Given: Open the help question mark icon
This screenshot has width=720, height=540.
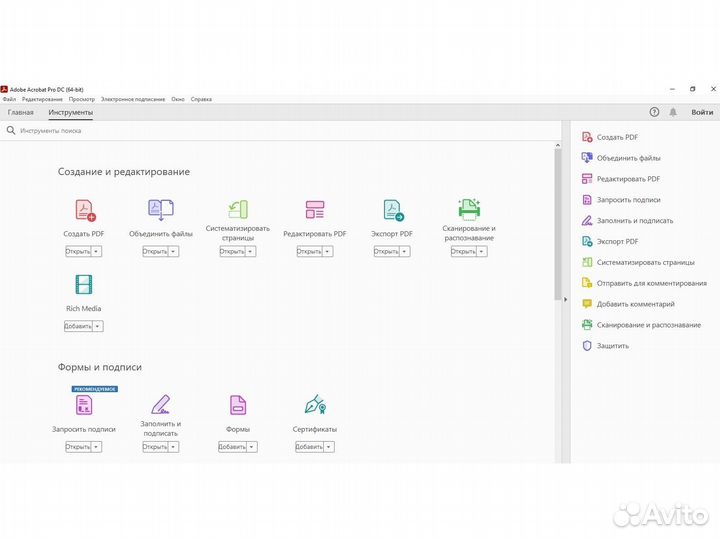Looking at the screenshot, I should pos(654,112).
